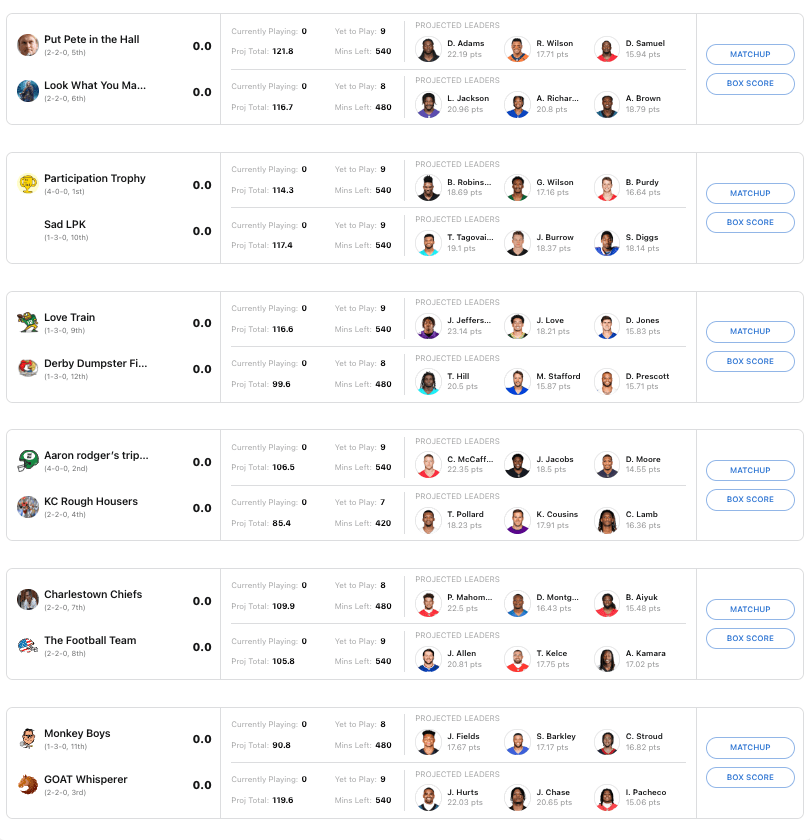Click The Football Team helmet logo
This screenshot has width=810, height=840.
[x=28, y=646]
